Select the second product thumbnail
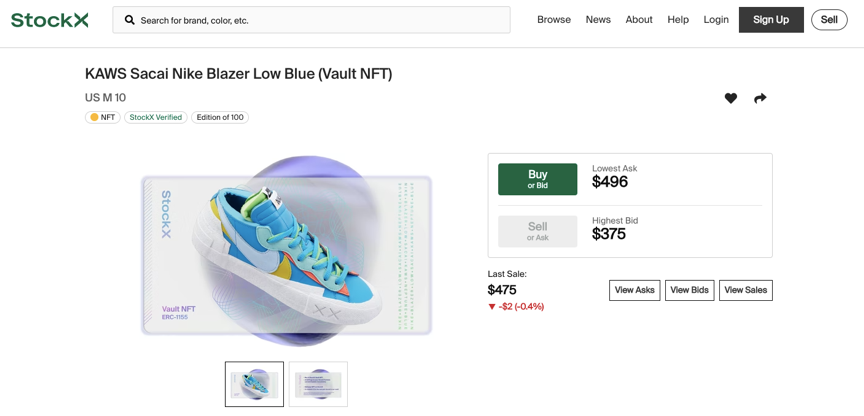Viewport: 864px width, 416px height. coord(318,384)
